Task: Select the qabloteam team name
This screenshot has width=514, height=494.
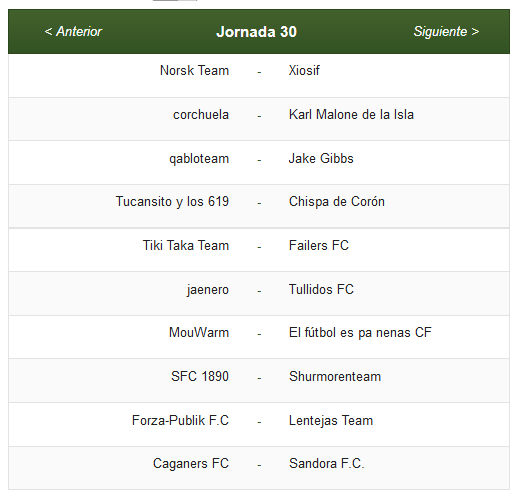Action: coord(199,159)
